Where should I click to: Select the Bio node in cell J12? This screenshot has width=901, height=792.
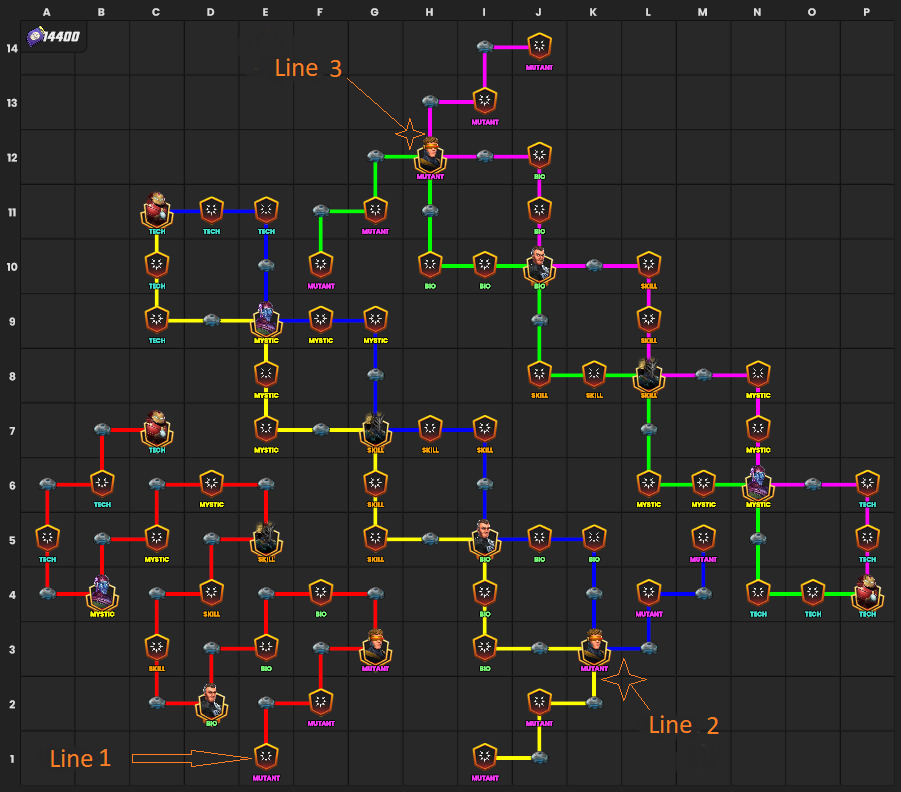point(539,155)
